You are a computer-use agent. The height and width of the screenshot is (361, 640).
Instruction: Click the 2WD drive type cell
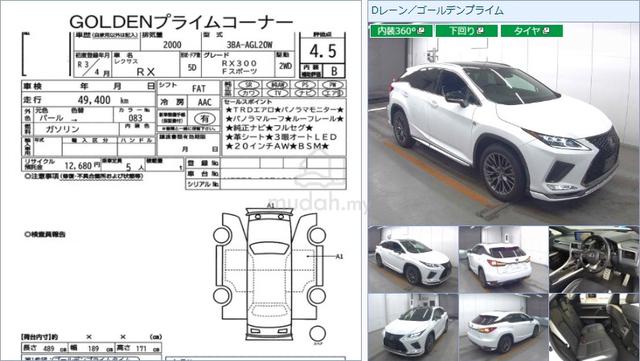(285, 66)
